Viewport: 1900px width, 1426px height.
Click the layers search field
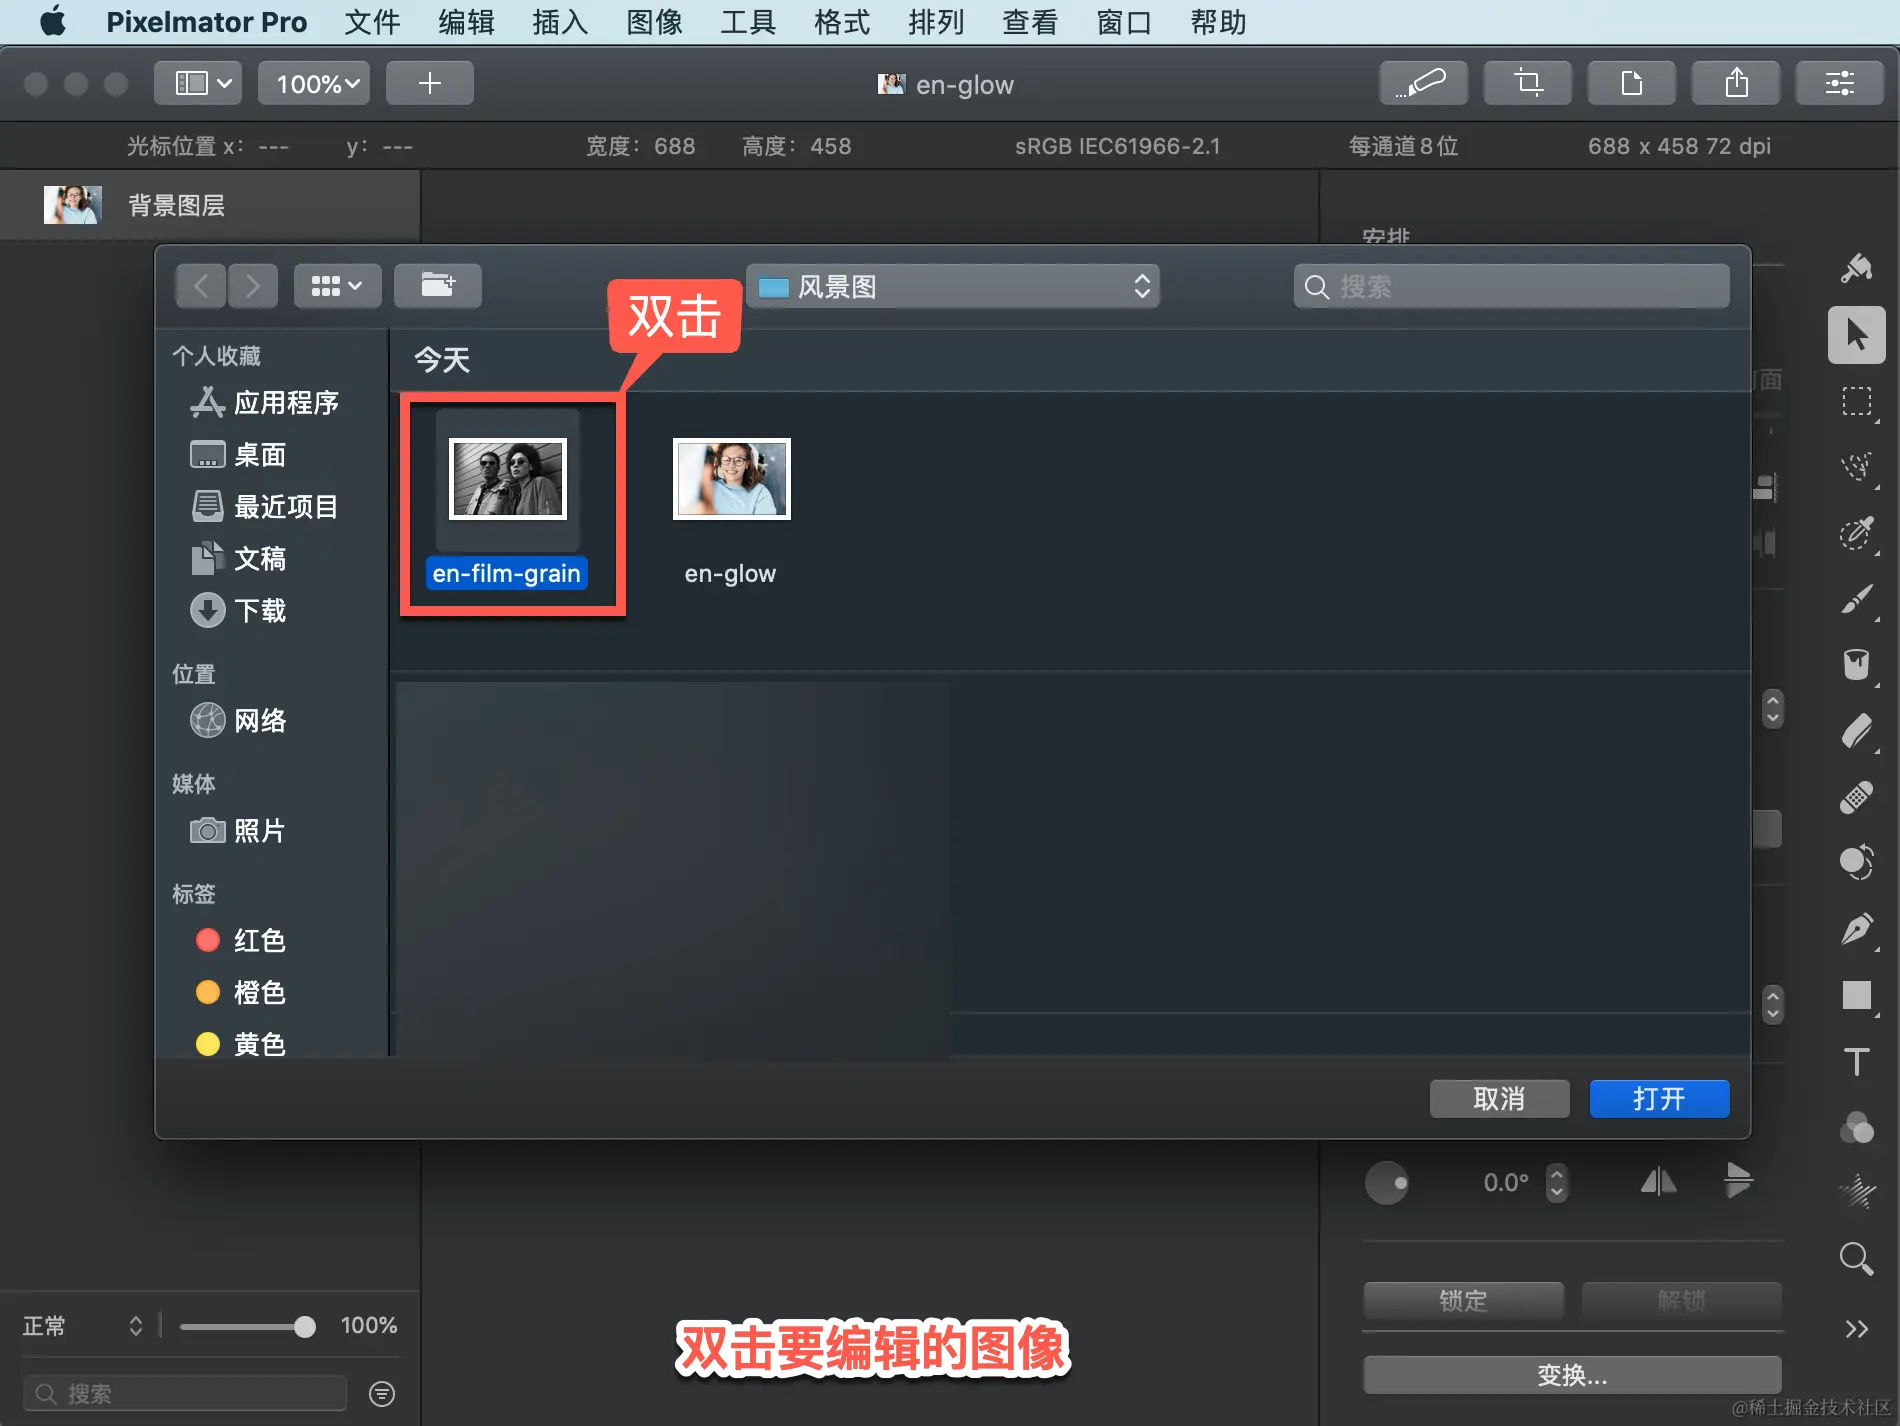coord(185,1393)
